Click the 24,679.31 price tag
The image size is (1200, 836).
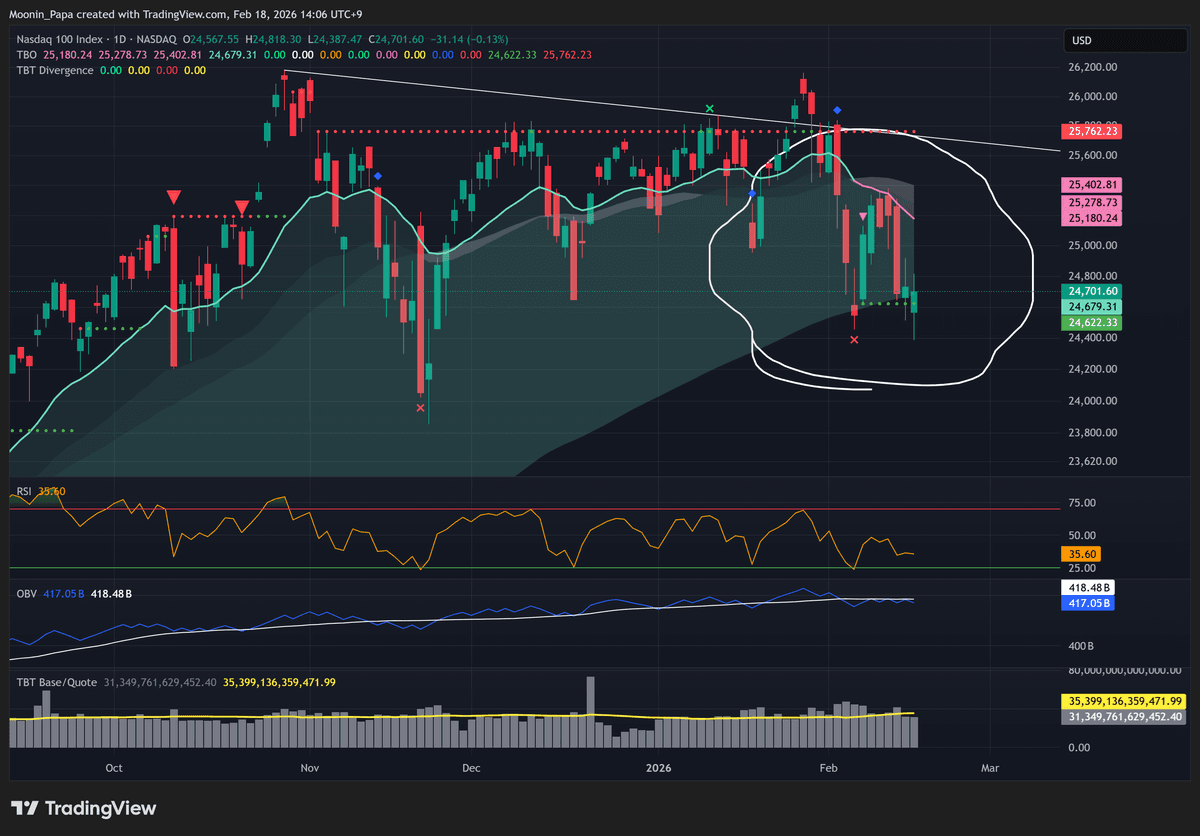[1093, 307]
